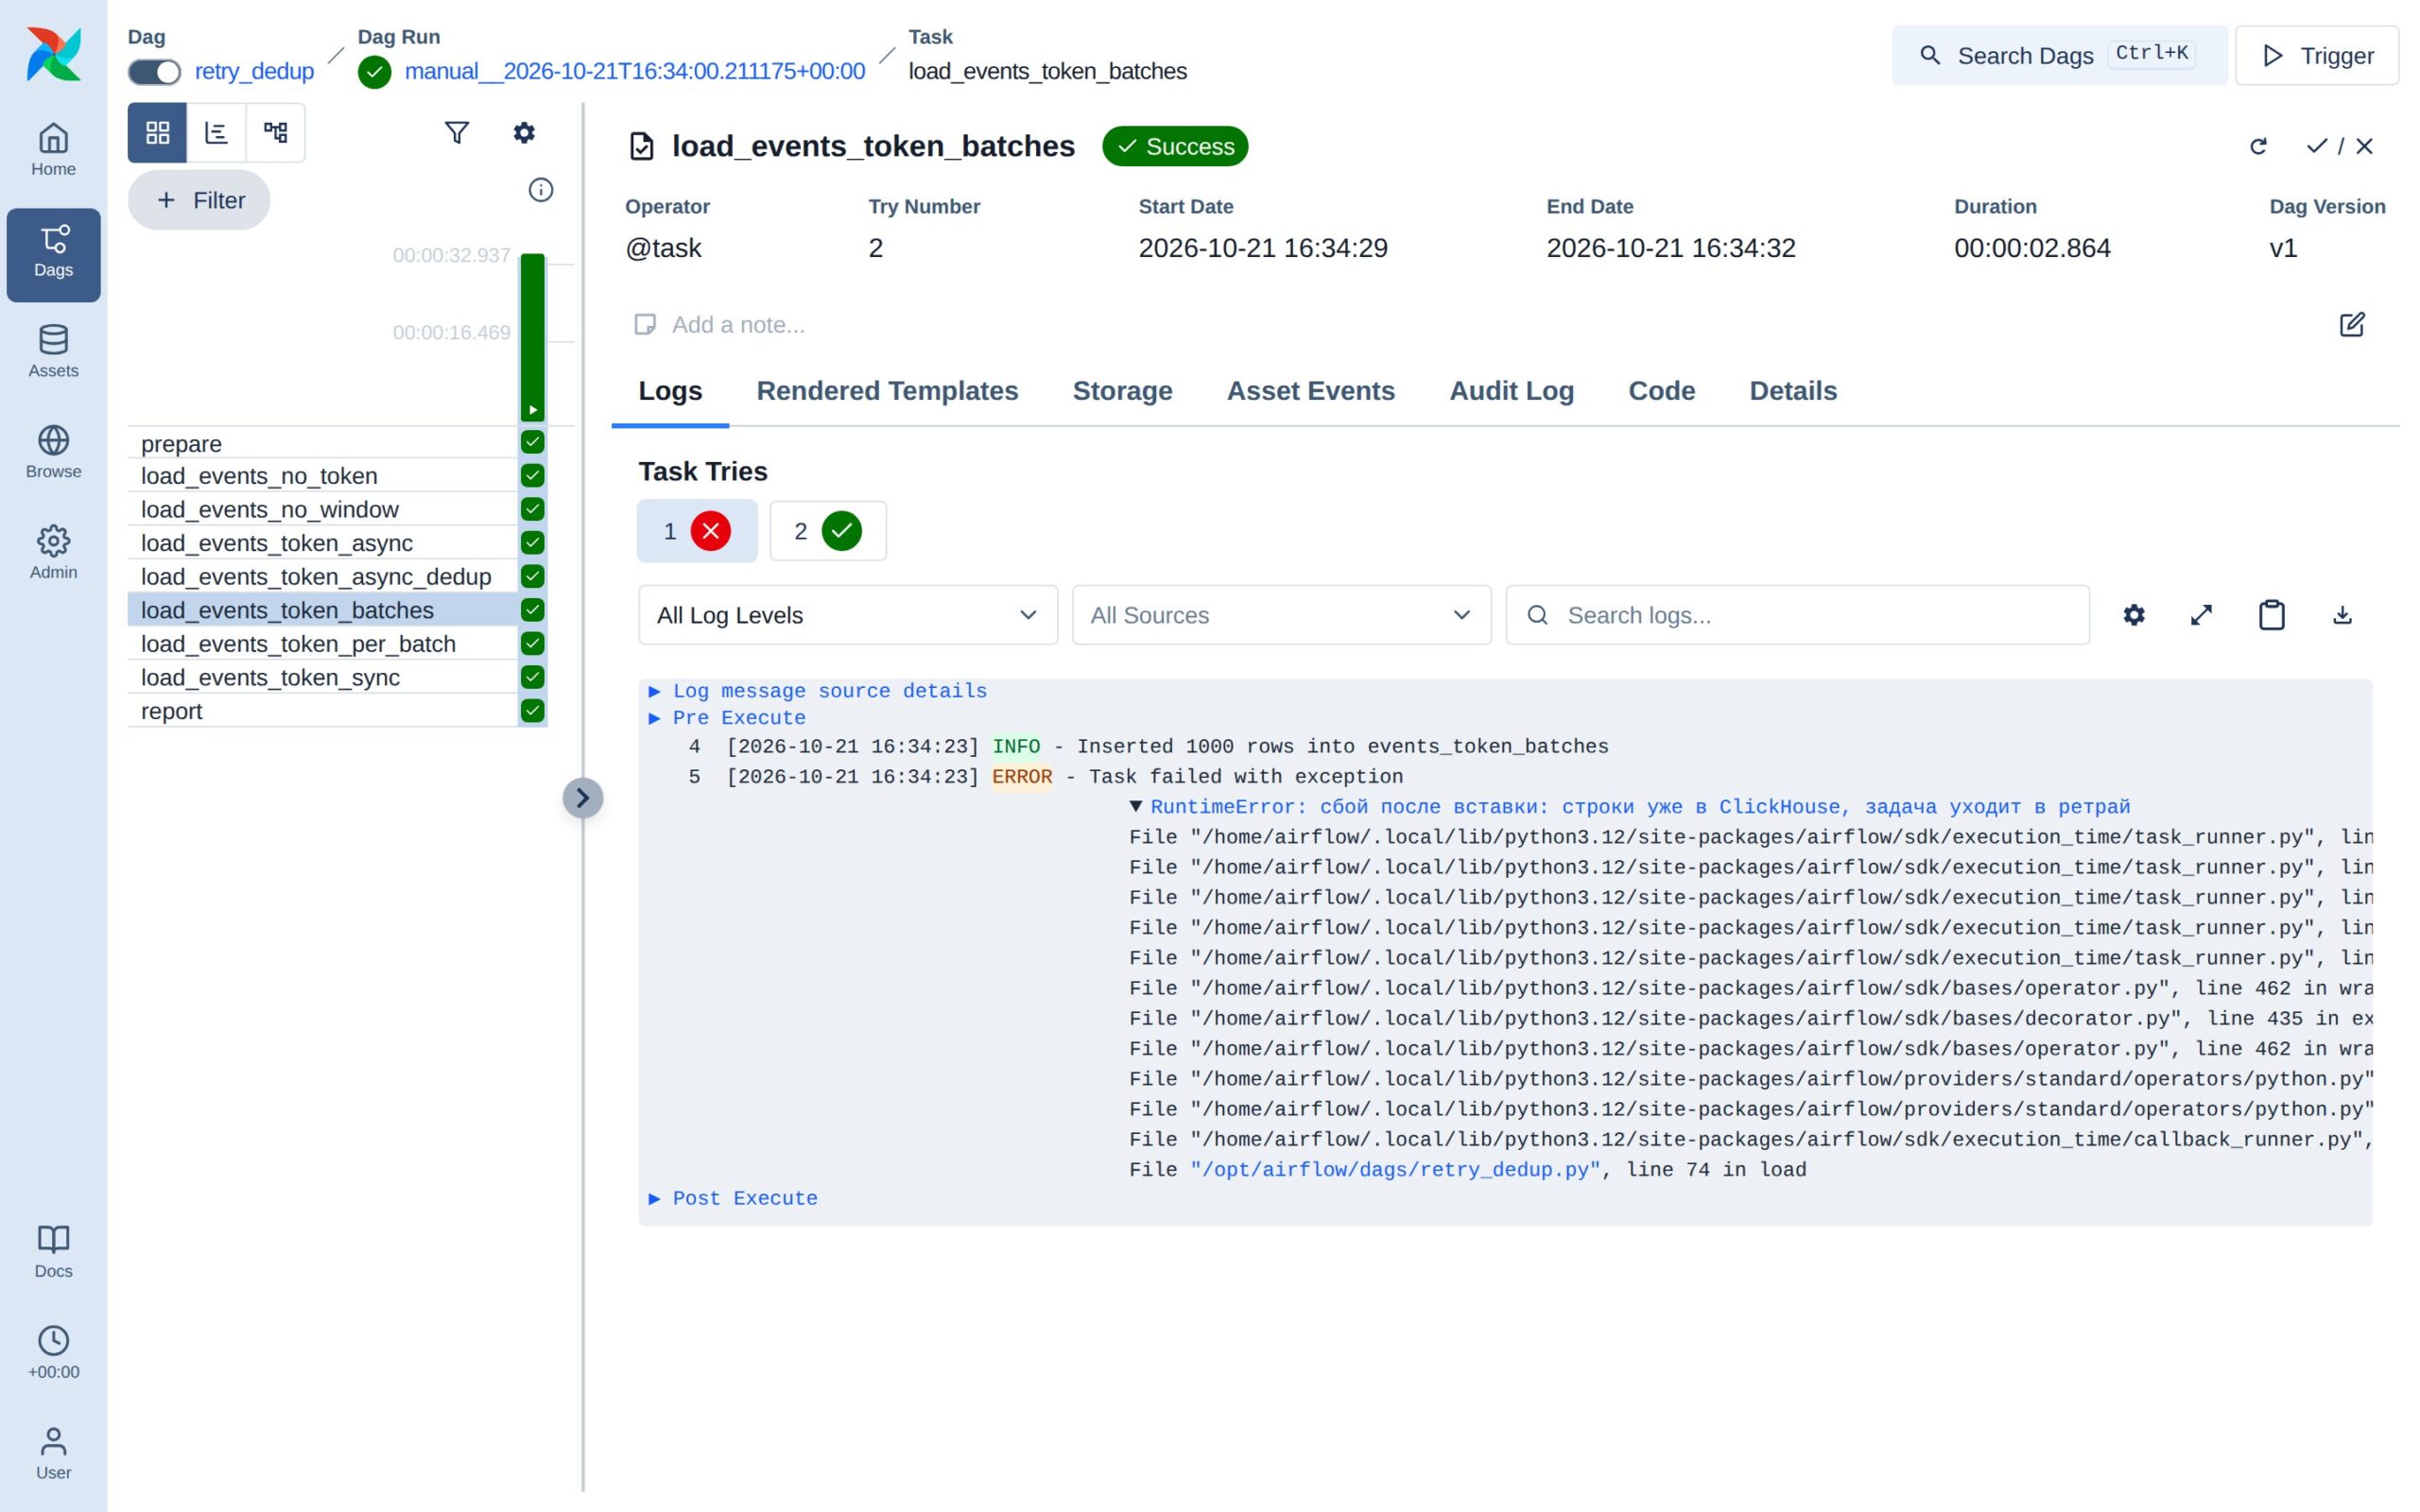Open log settings gear icon
The width and height of the screenshot is (2420, 1512).
coord(2134,615)
